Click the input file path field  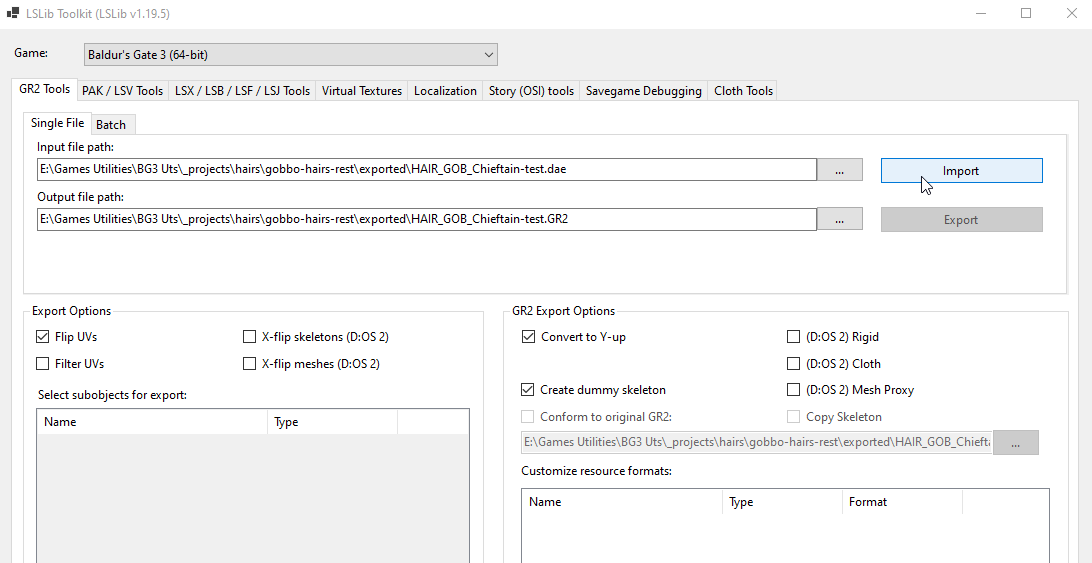[426, 170]
